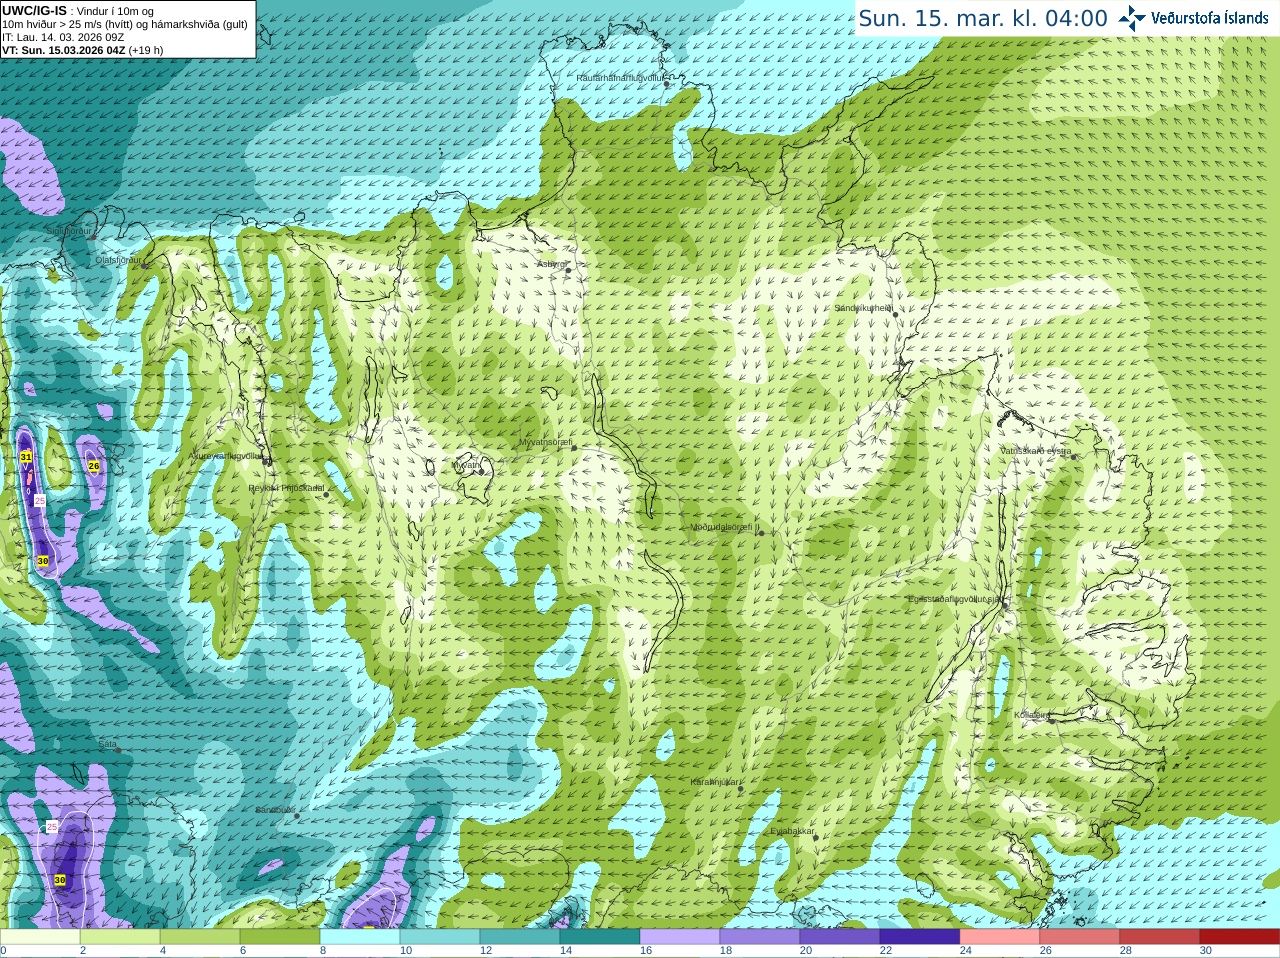The image size is (1280, 958).
Task: Click the UWC/IG-IS Vindur í 10m title line
Action: click(x=78, y=11)
